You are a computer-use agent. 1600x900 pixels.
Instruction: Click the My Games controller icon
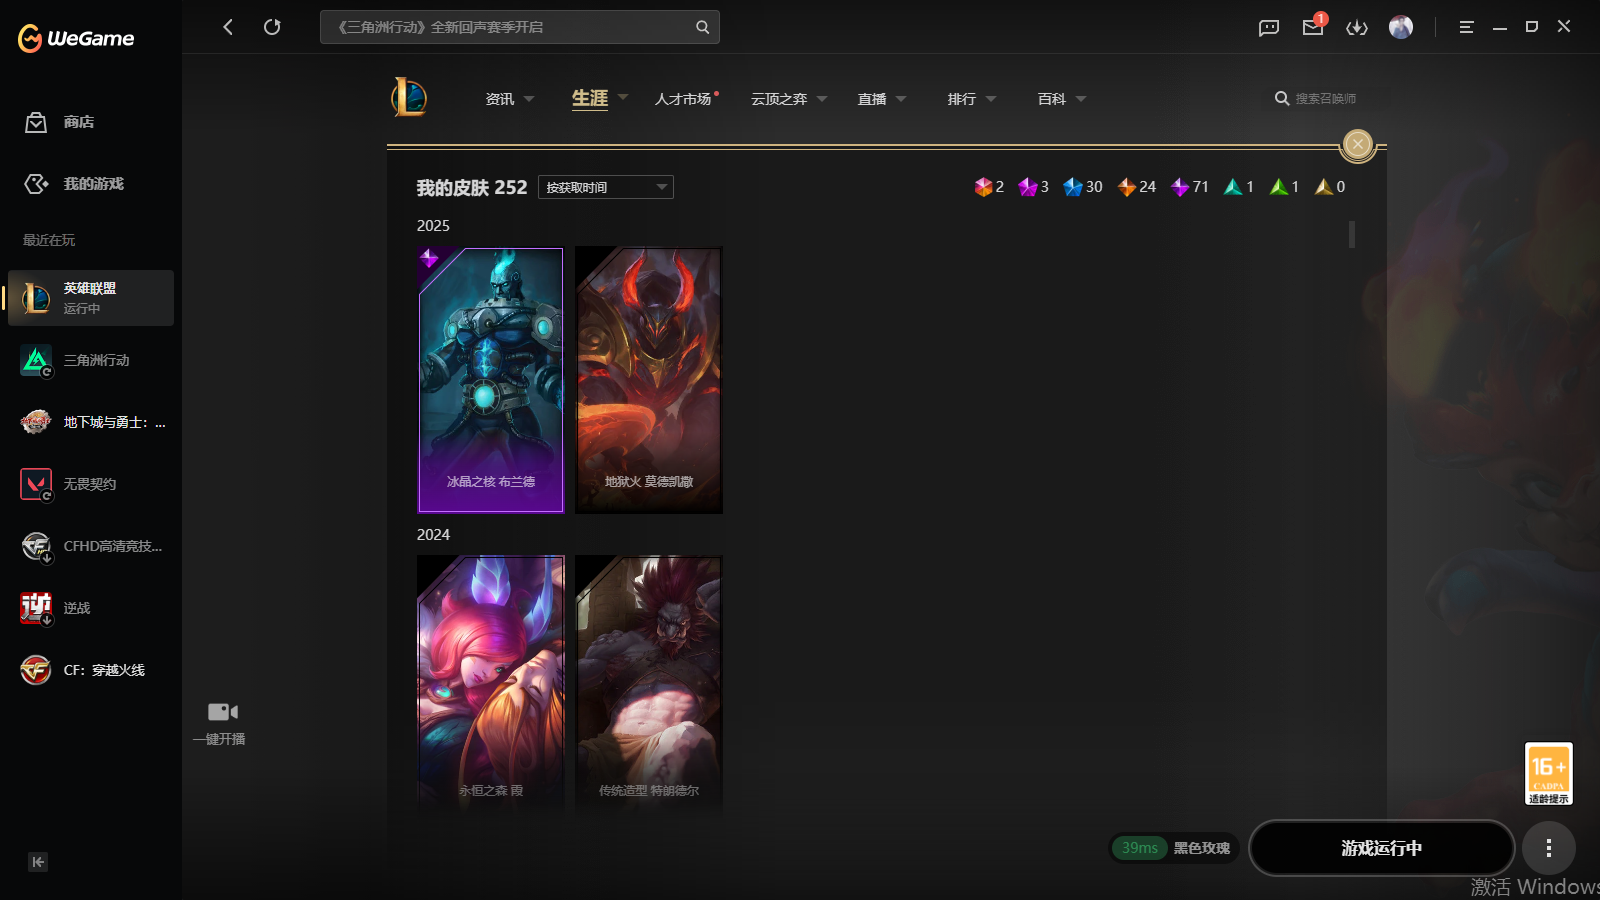(x=36, y=184)
